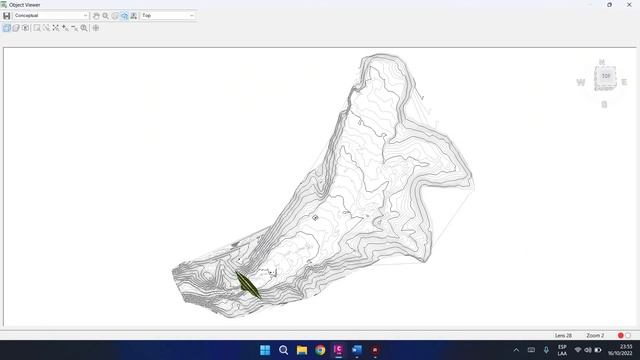Click the Lens 28 status bar text

(563, 336)
